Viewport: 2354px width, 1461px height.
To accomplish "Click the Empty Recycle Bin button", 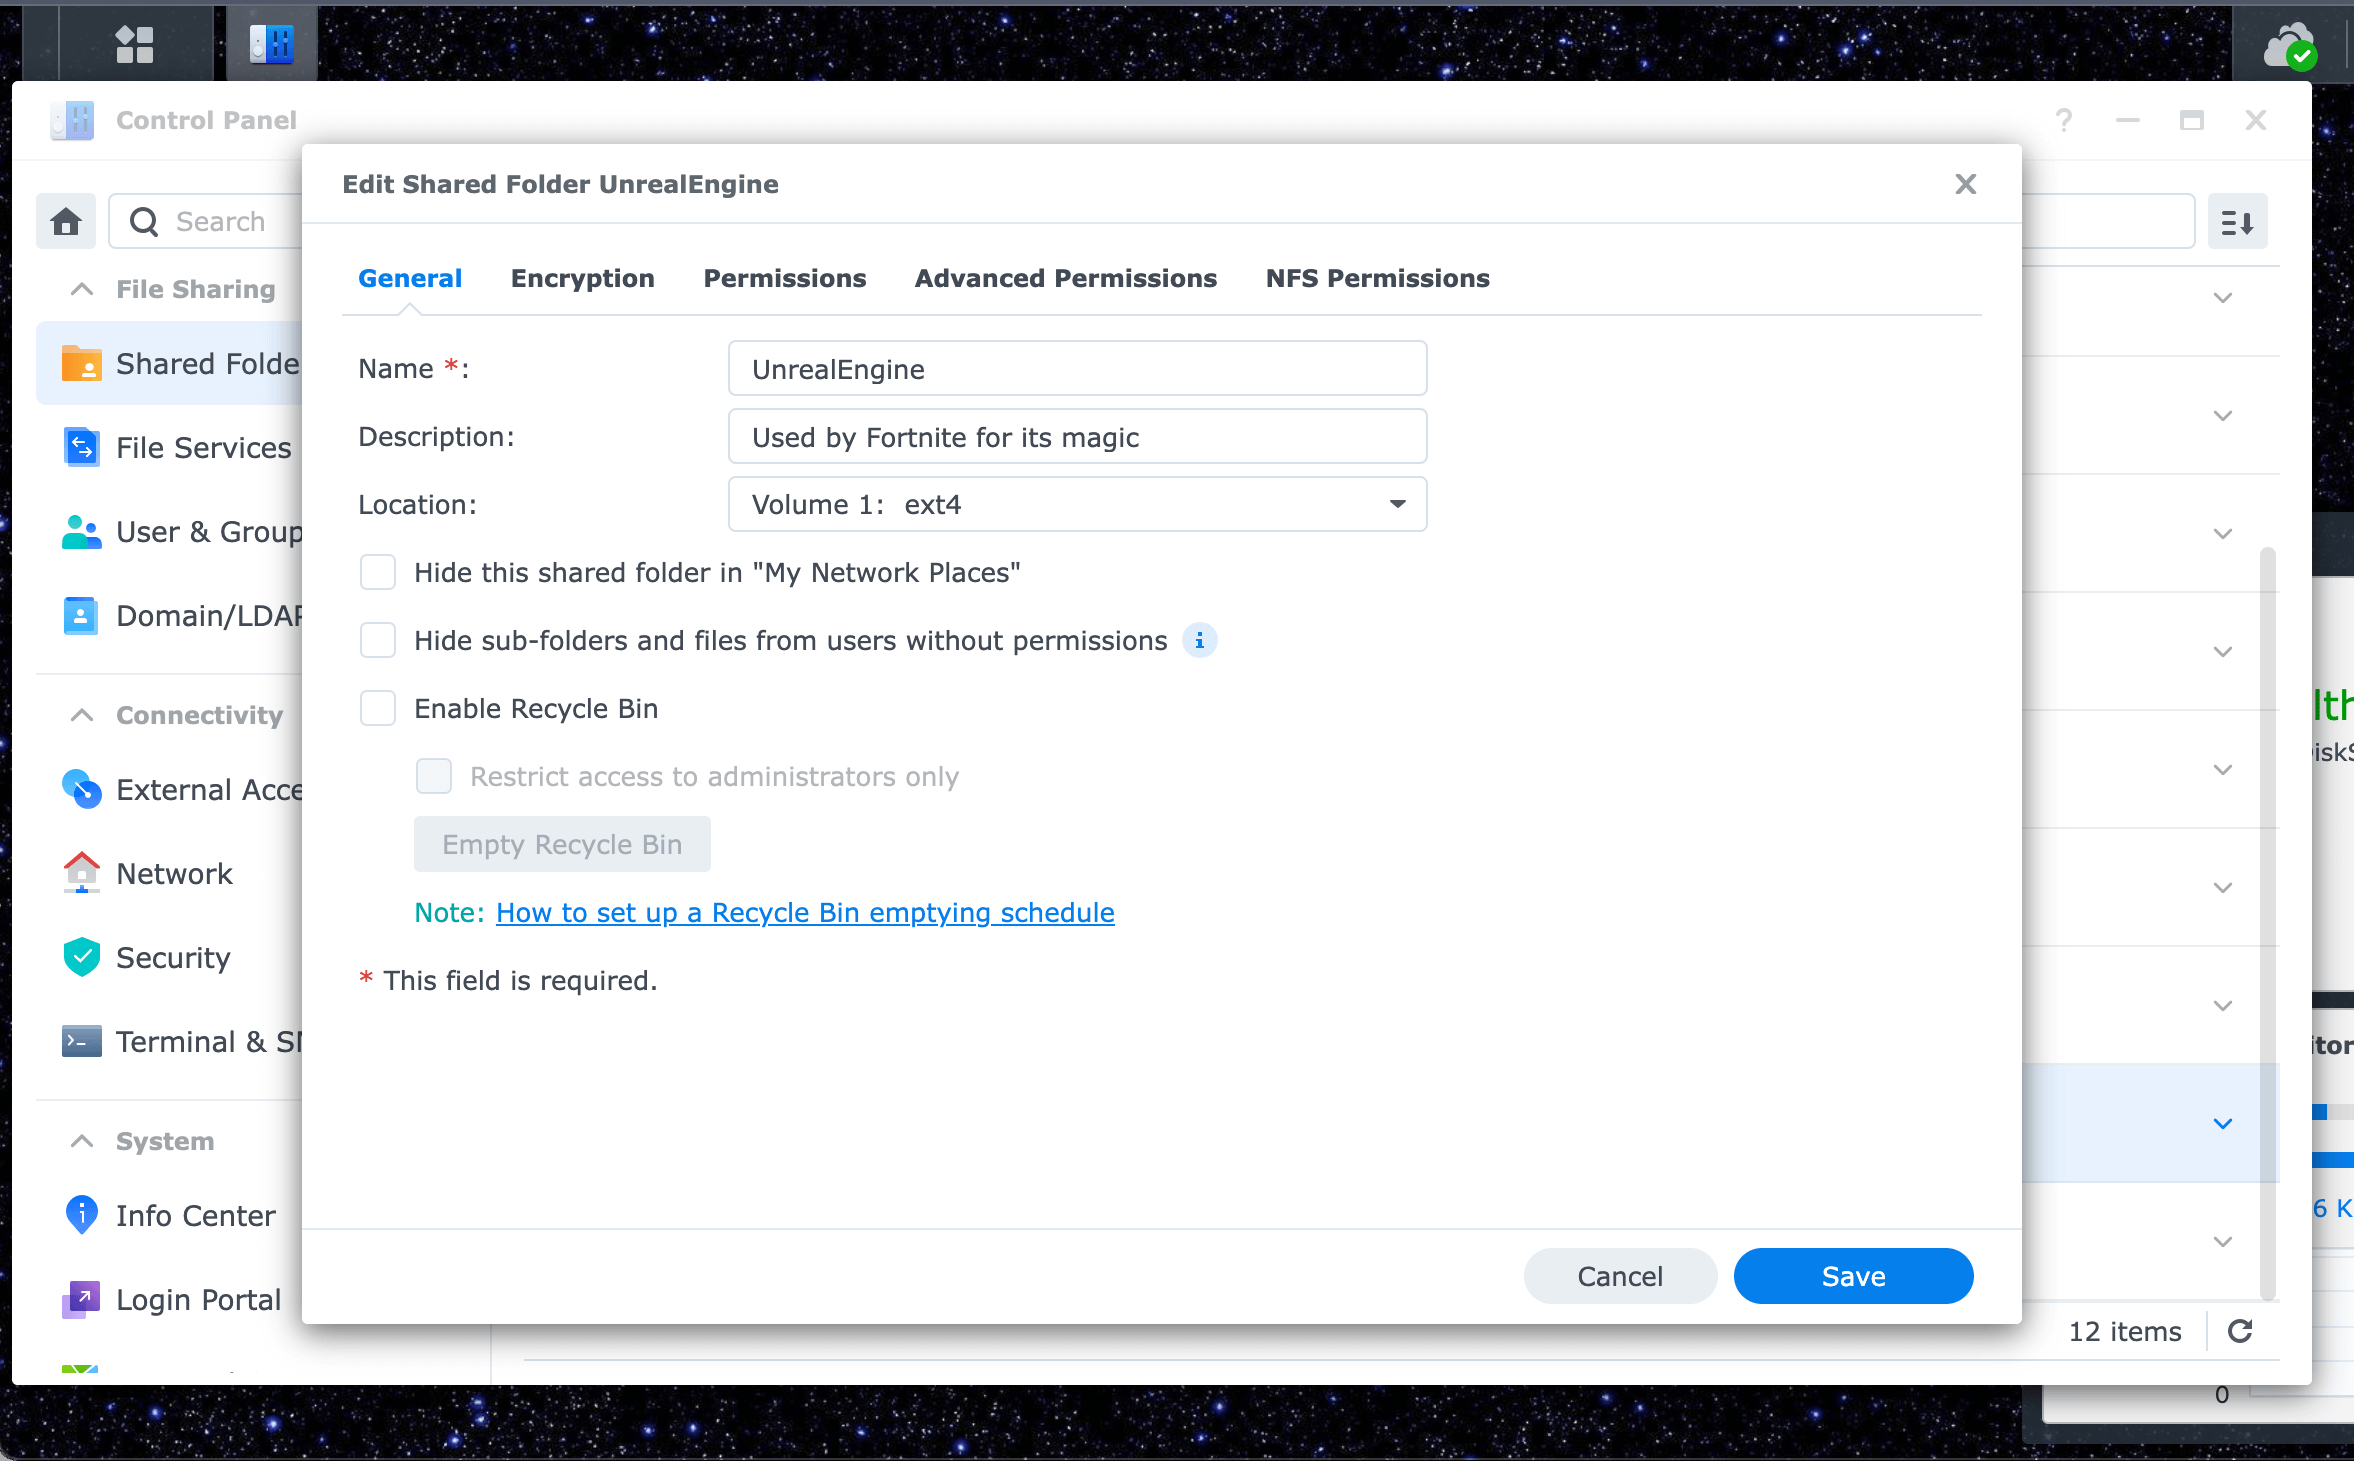I will [x=562, y=844].
